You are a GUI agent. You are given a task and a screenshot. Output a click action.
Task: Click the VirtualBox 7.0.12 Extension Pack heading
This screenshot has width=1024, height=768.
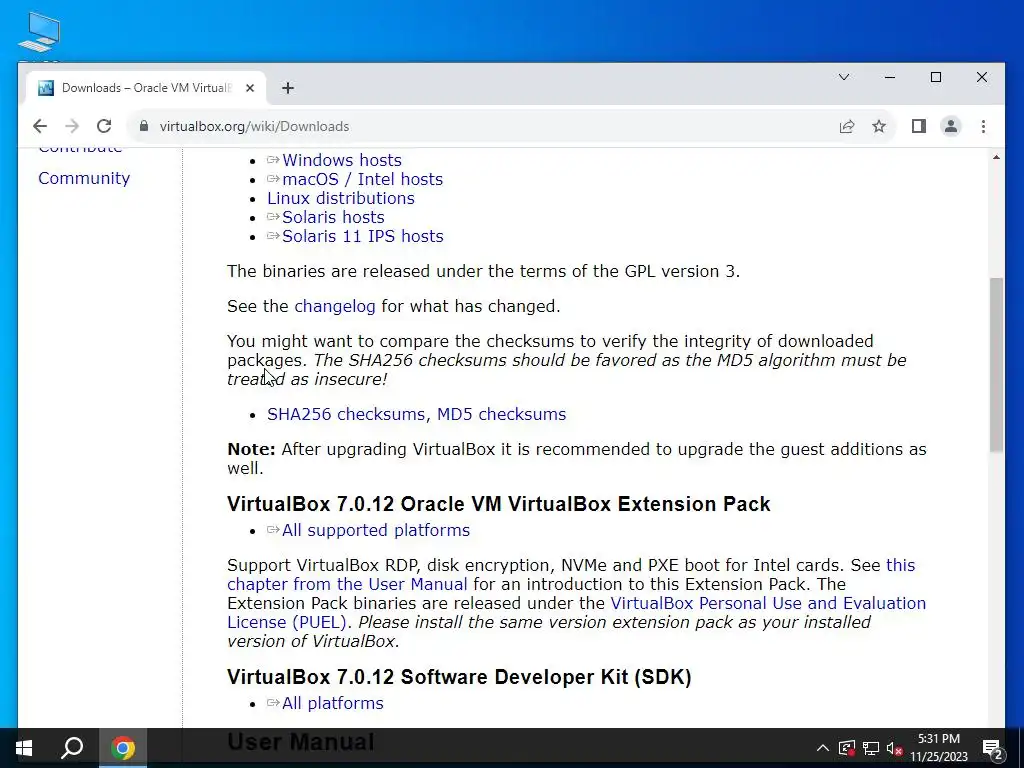[x=499, y=504]
